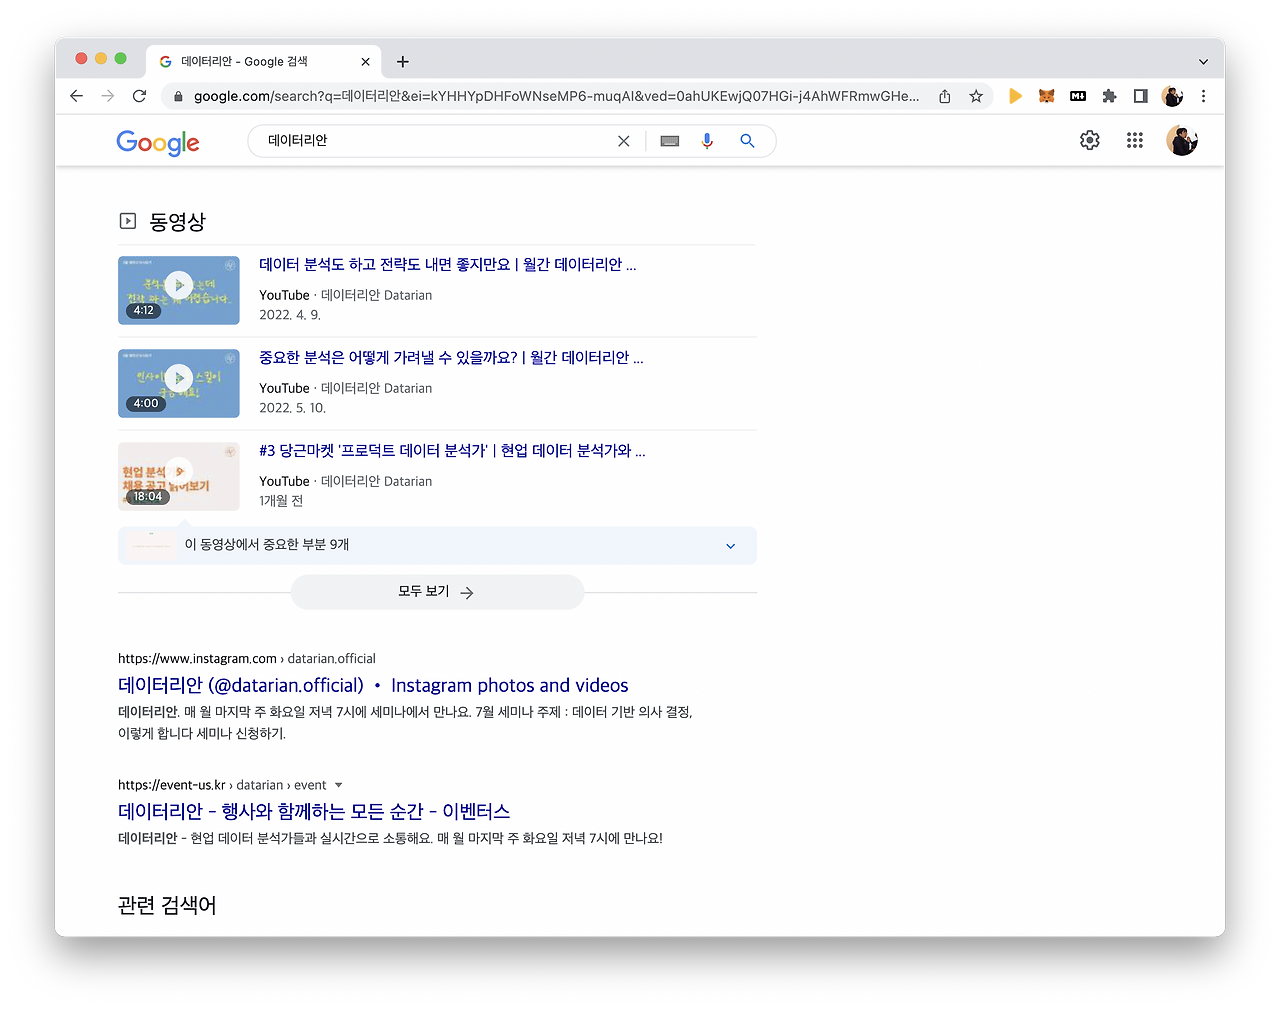The width and height of the screenshot is (1280, 1009).
Task: Open the 데이터리안 Instagram result
Action: pos(373,685)
